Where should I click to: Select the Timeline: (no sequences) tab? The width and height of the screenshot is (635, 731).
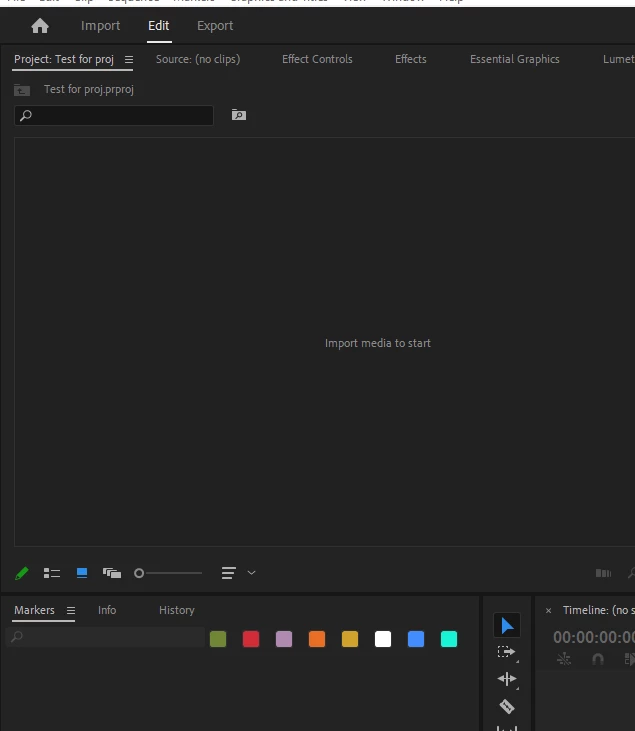(599, 610)
